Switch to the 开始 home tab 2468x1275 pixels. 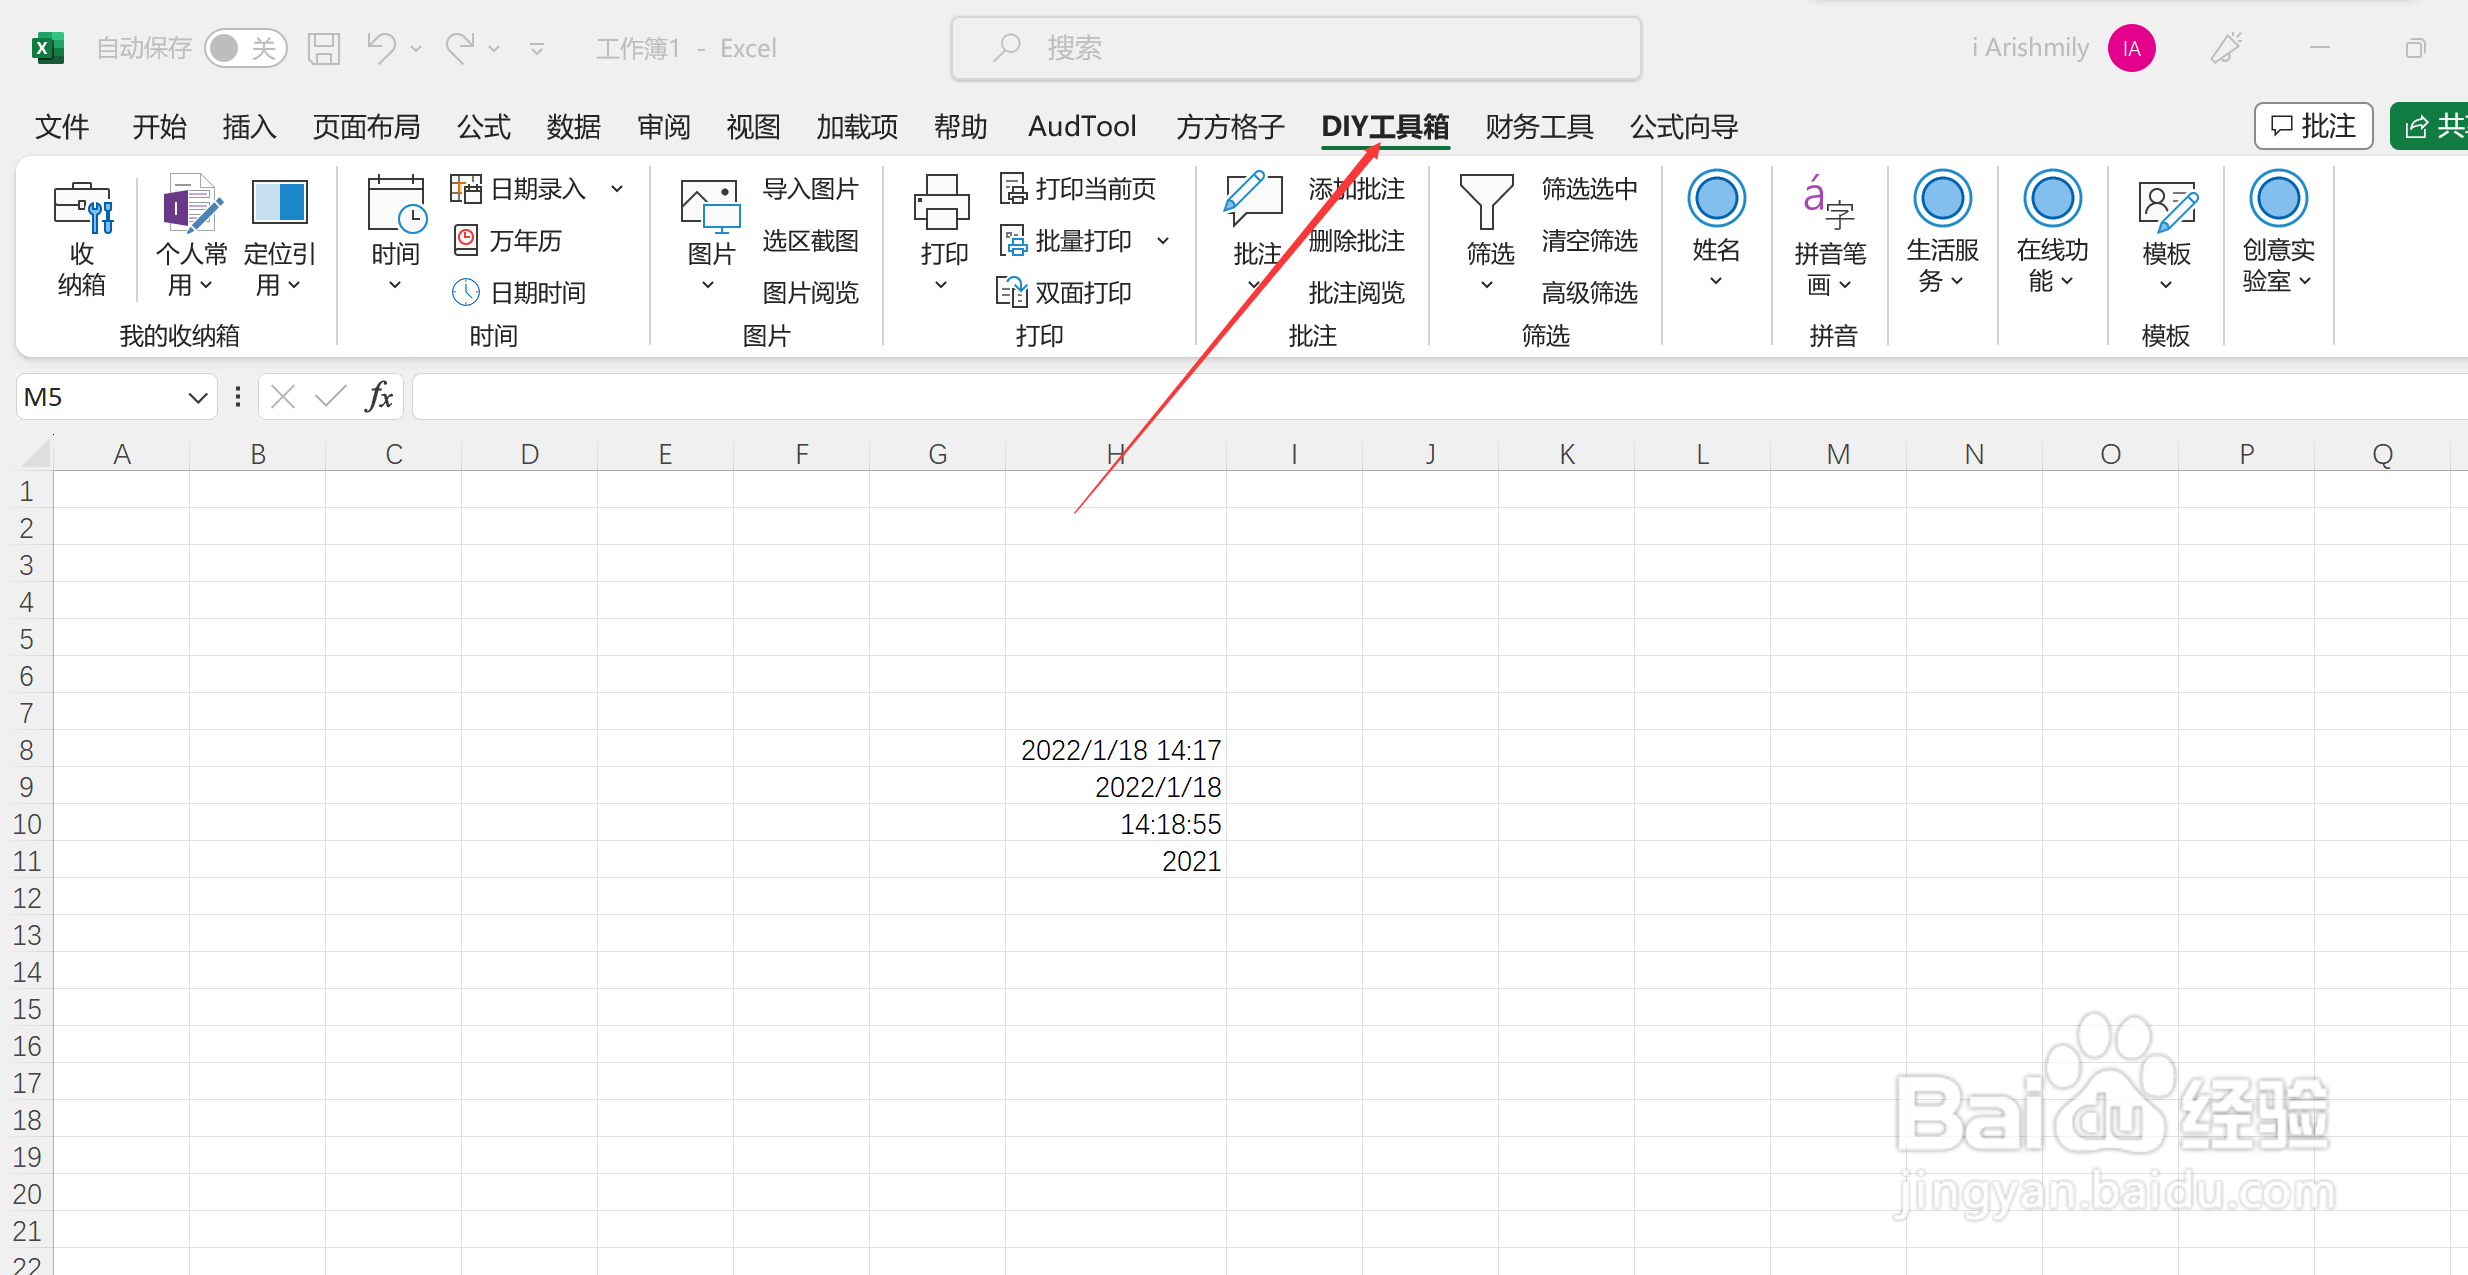[x=160, y=127]
